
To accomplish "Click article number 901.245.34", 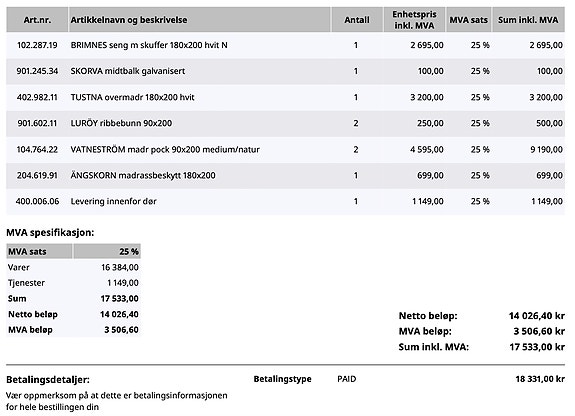I will 37,71.
